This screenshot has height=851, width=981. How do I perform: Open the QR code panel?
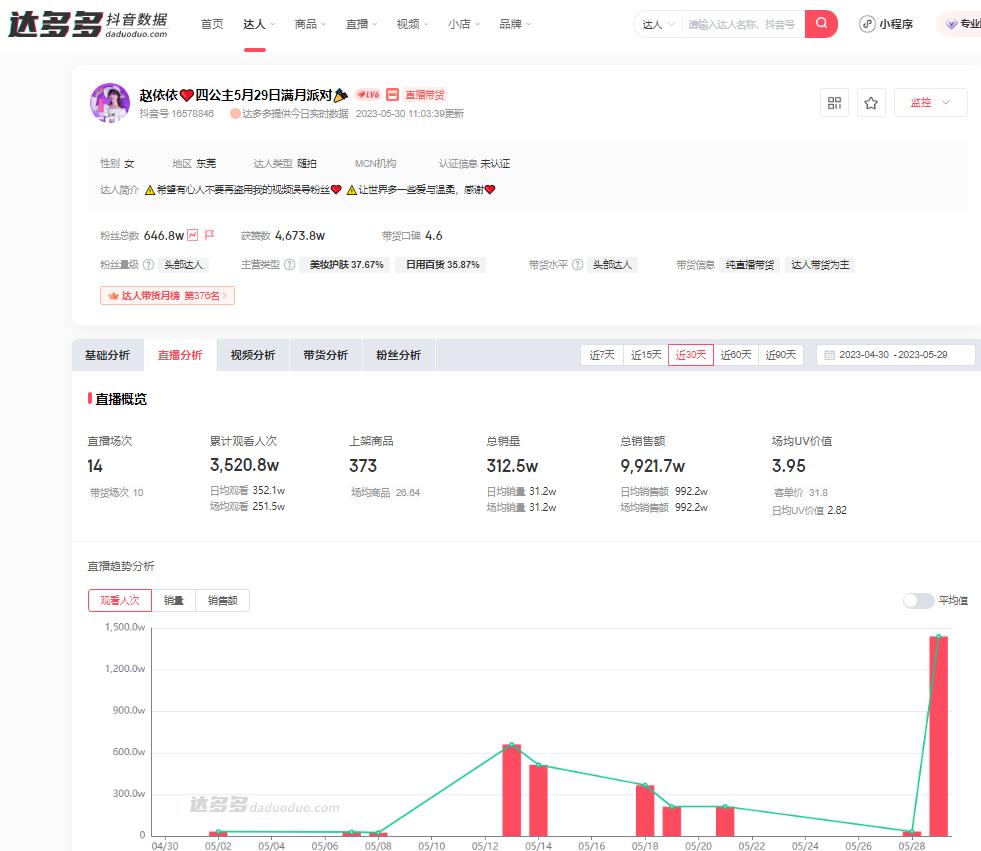pos(834,103)
